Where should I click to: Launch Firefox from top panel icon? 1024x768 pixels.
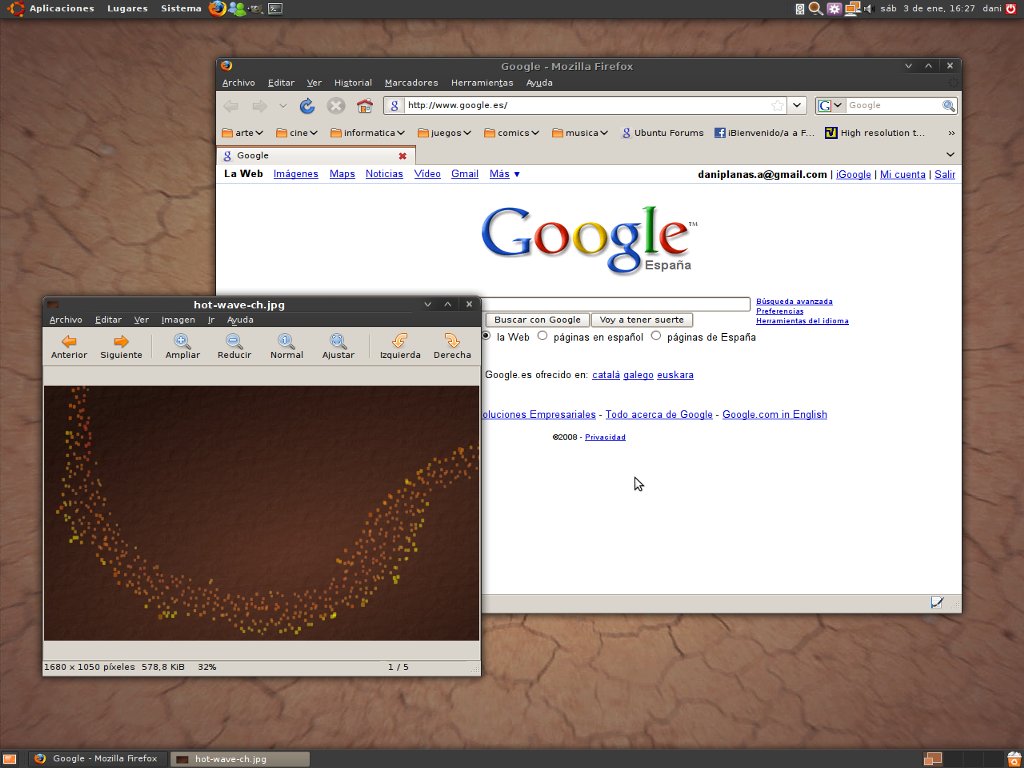[x=217, y=8]
